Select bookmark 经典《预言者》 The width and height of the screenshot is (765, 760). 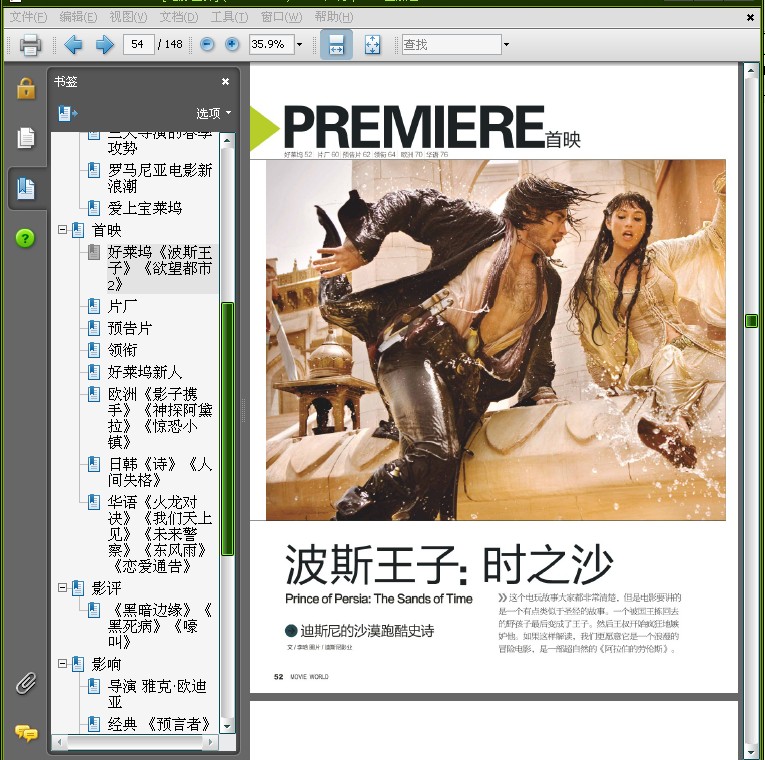click(x=159, y=724)
